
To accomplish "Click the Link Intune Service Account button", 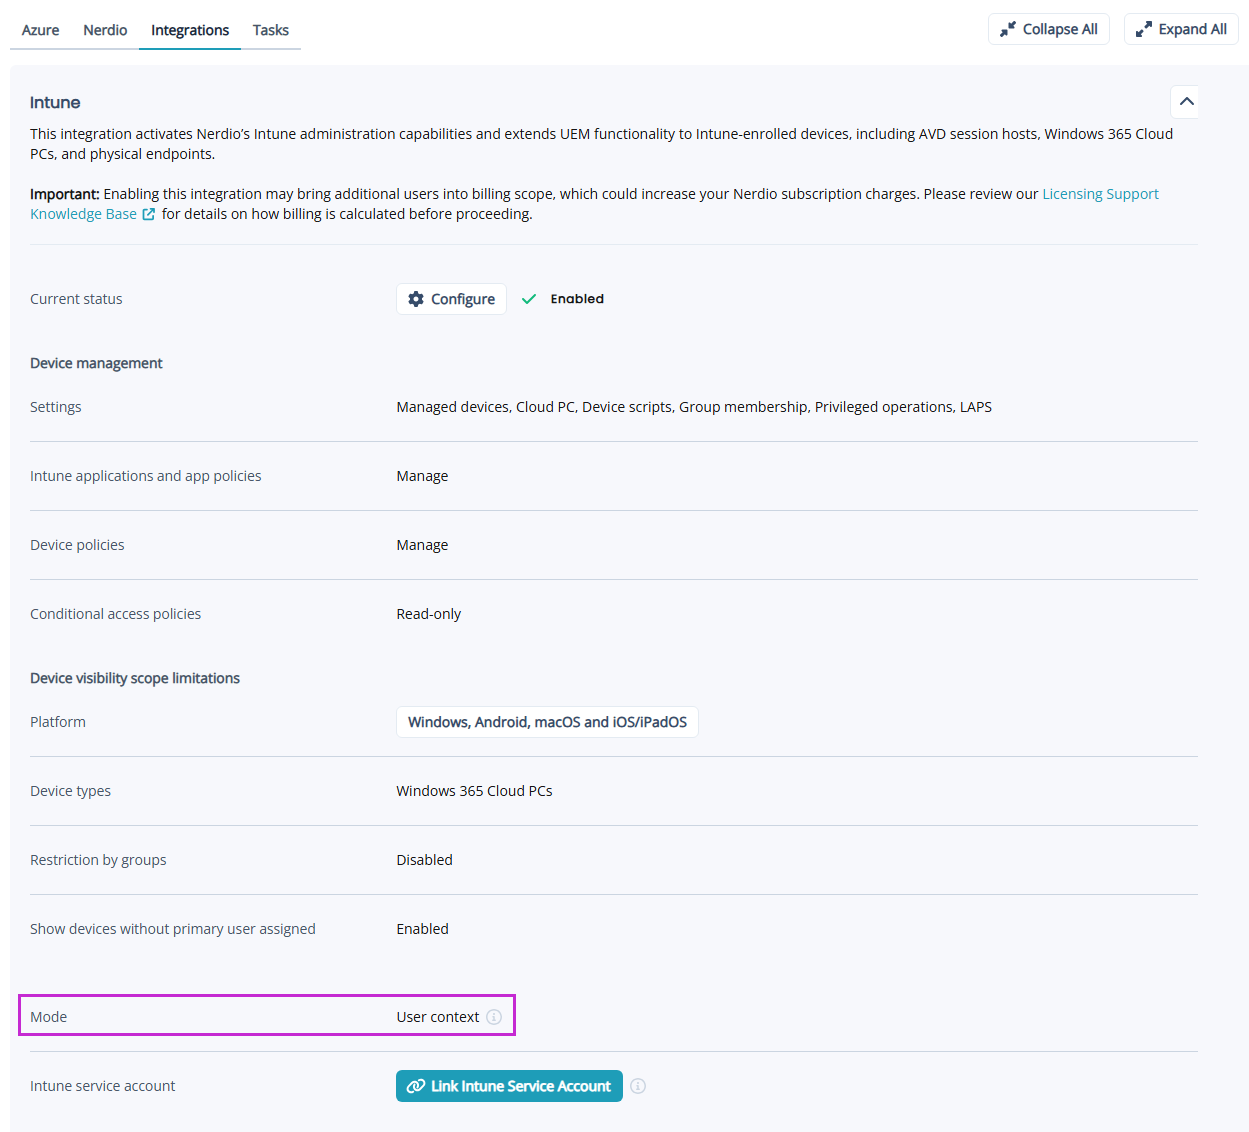I will (x=509, y=1086).
